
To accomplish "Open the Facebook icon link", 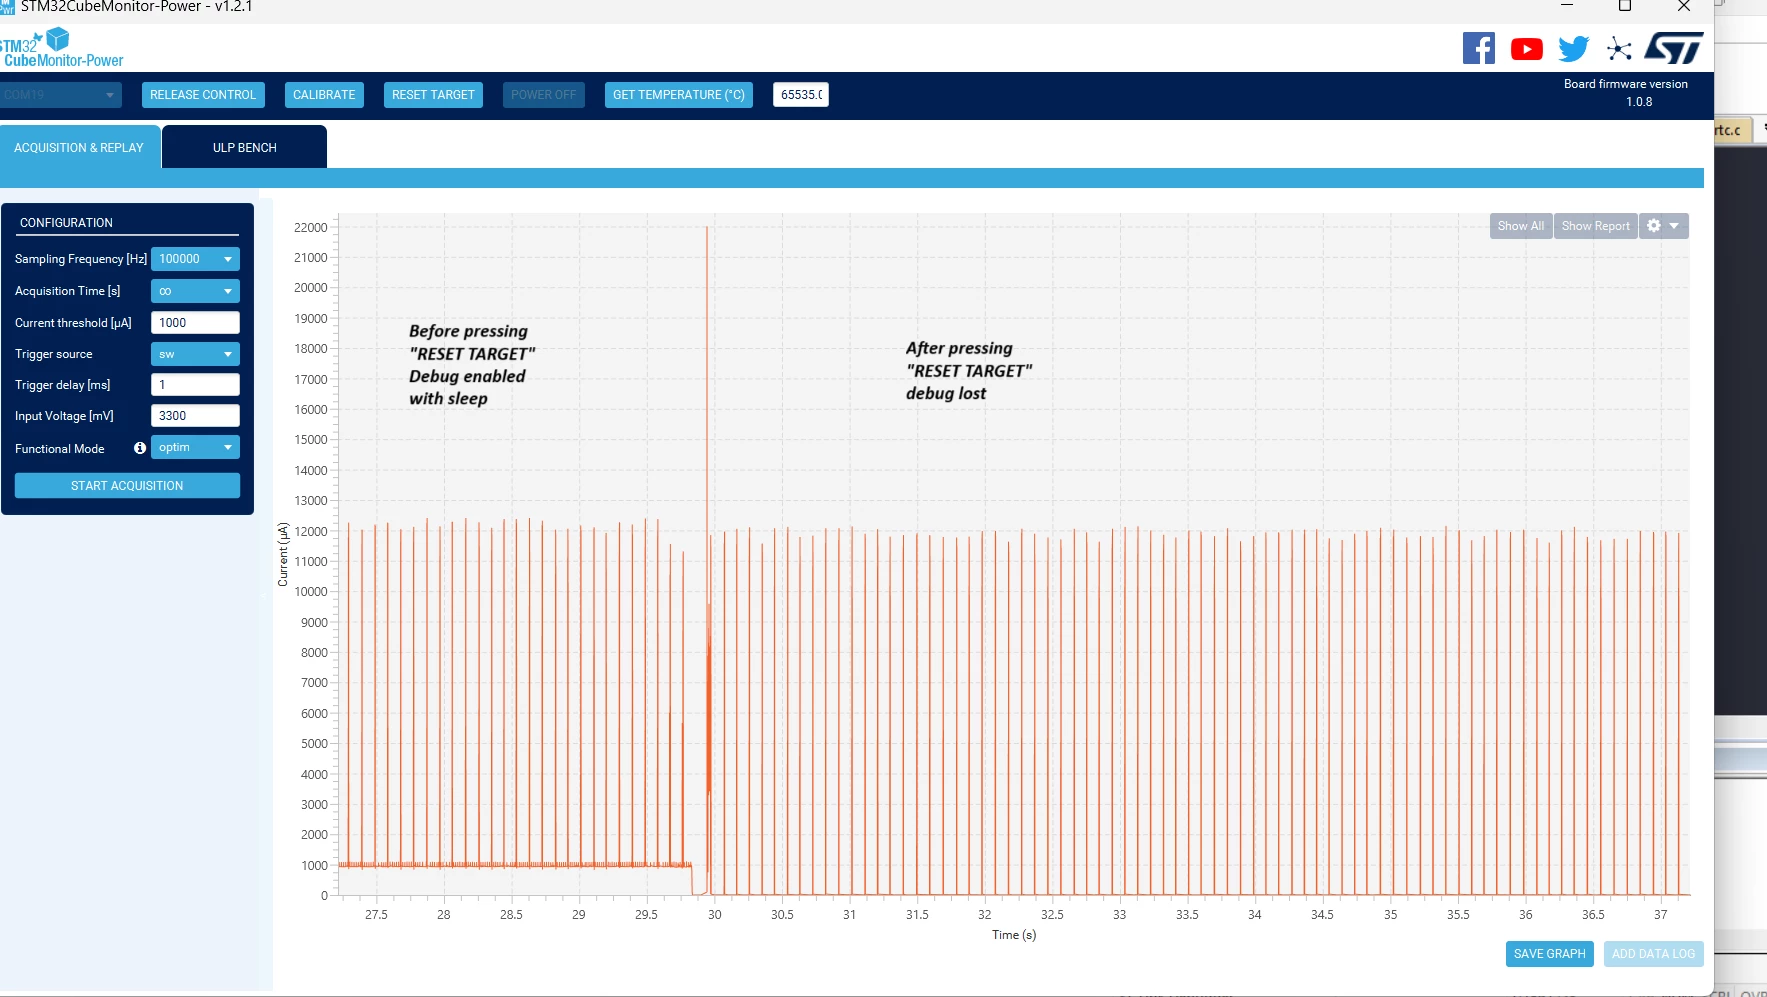I will click(1478, 48).
